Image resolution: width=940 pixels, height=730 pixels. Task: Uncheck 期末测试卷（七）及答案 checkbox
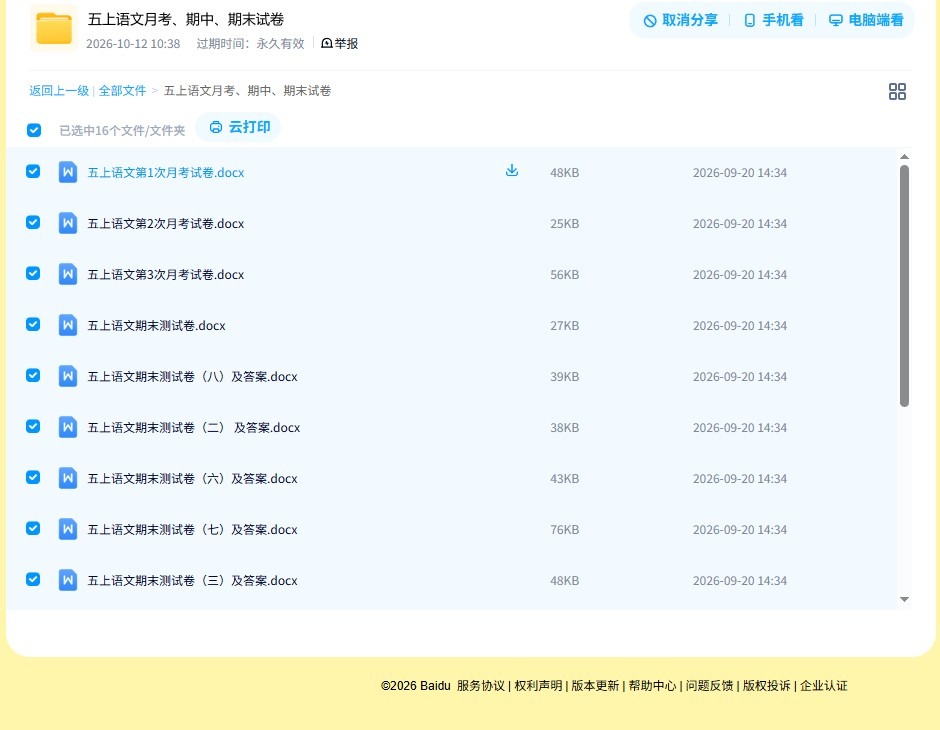[33, 528]
